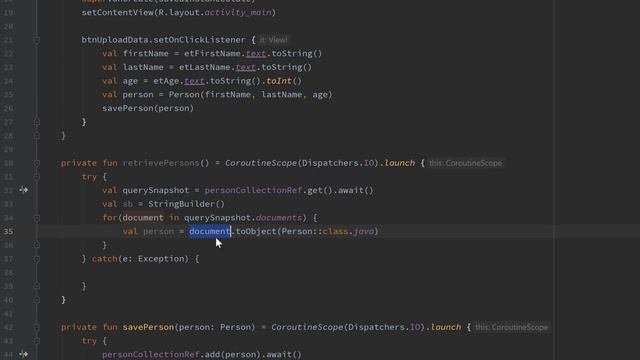Click the 'retrievePersons' function name
The width and height of the screenshot is (640, 360).
(x=161, y=163)
